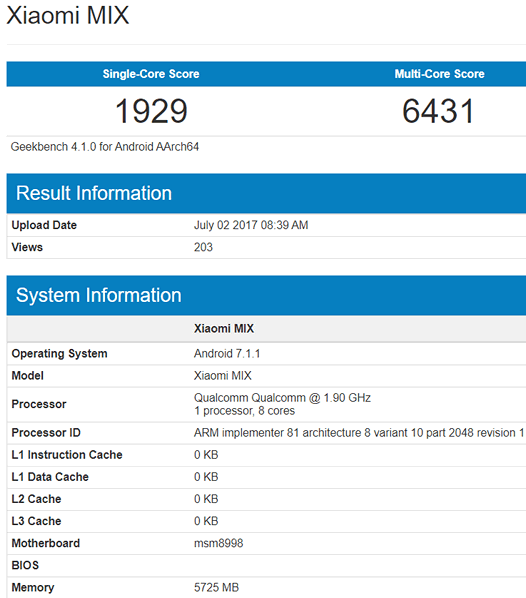
Task: Click the Memory row label
Action: click(33, 587)
